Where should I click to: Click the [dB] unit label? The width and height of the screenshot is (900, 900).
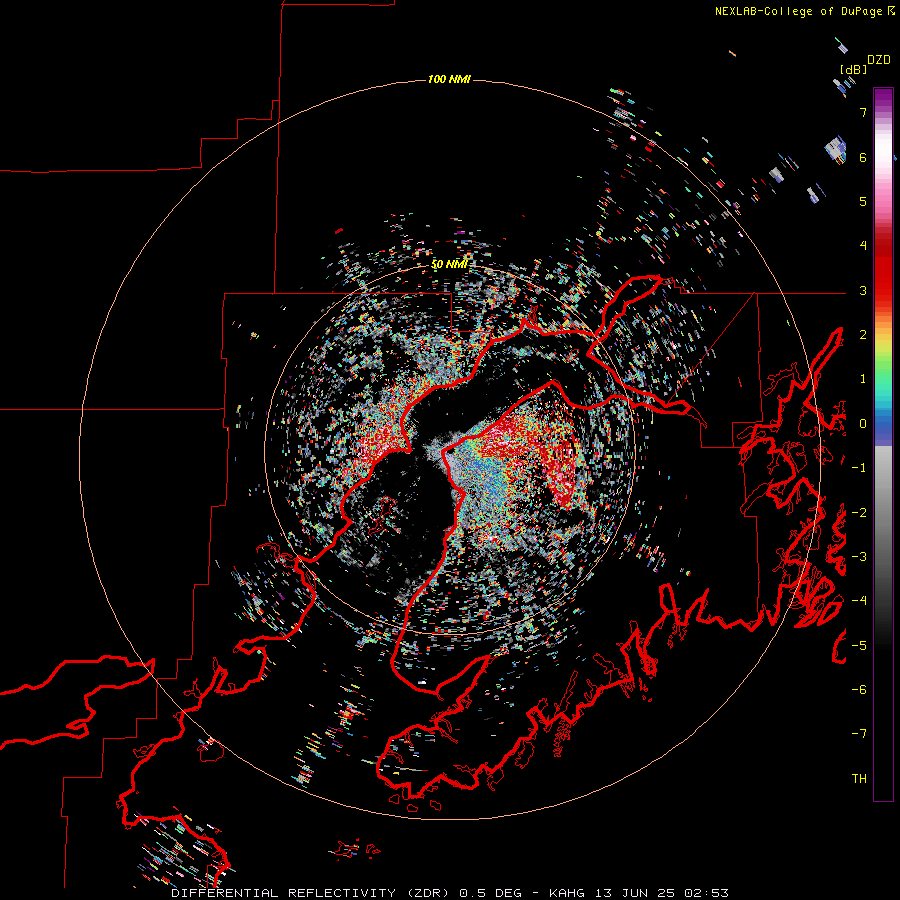point(854,69)
